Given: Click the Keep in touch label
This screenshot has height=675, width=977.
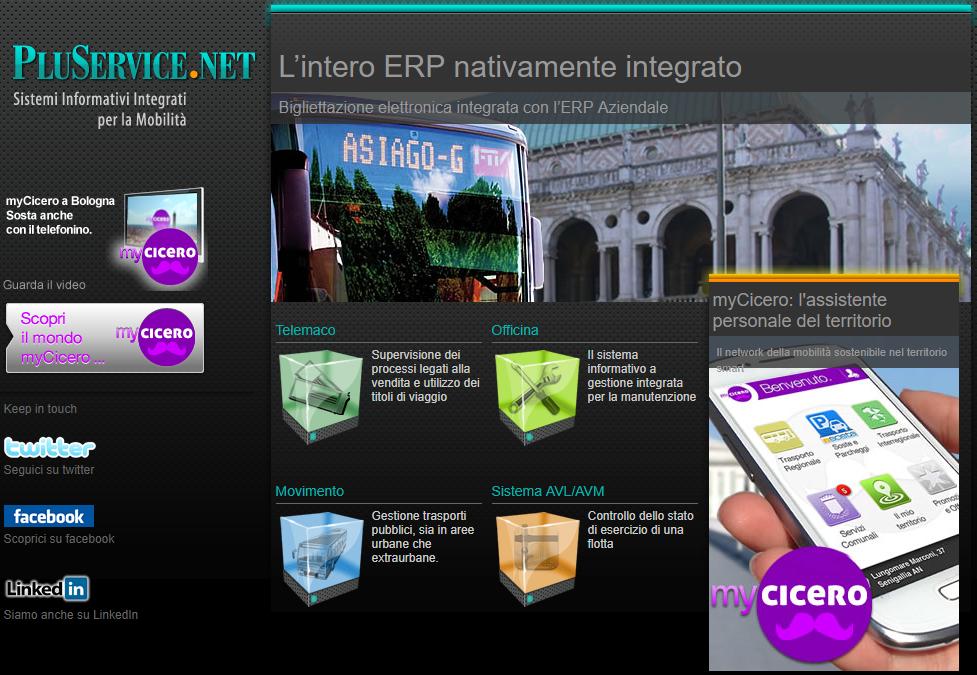Looking at the screenshot, I should pos(41,409).
